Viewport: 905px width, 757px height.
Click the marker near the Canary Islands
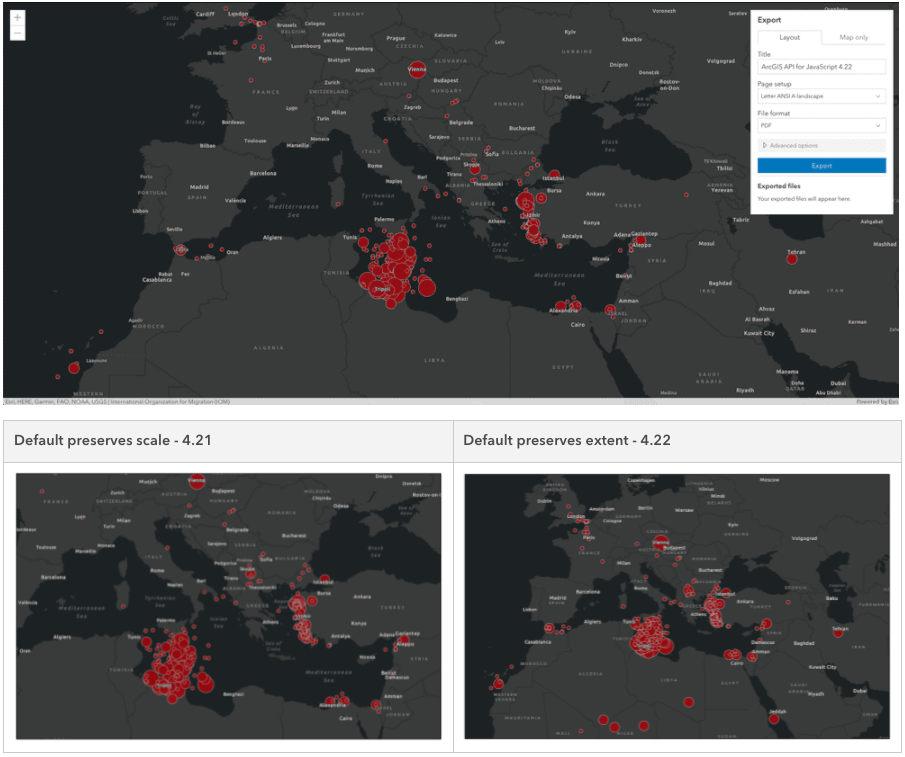pos(72,367)
